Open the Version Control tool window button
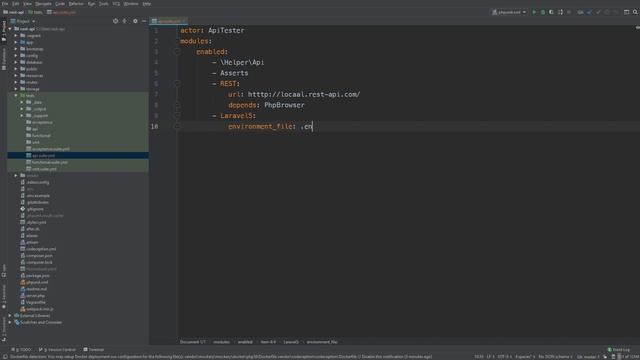The height and width of the screenshot is (360, 640). pos(57,349)
